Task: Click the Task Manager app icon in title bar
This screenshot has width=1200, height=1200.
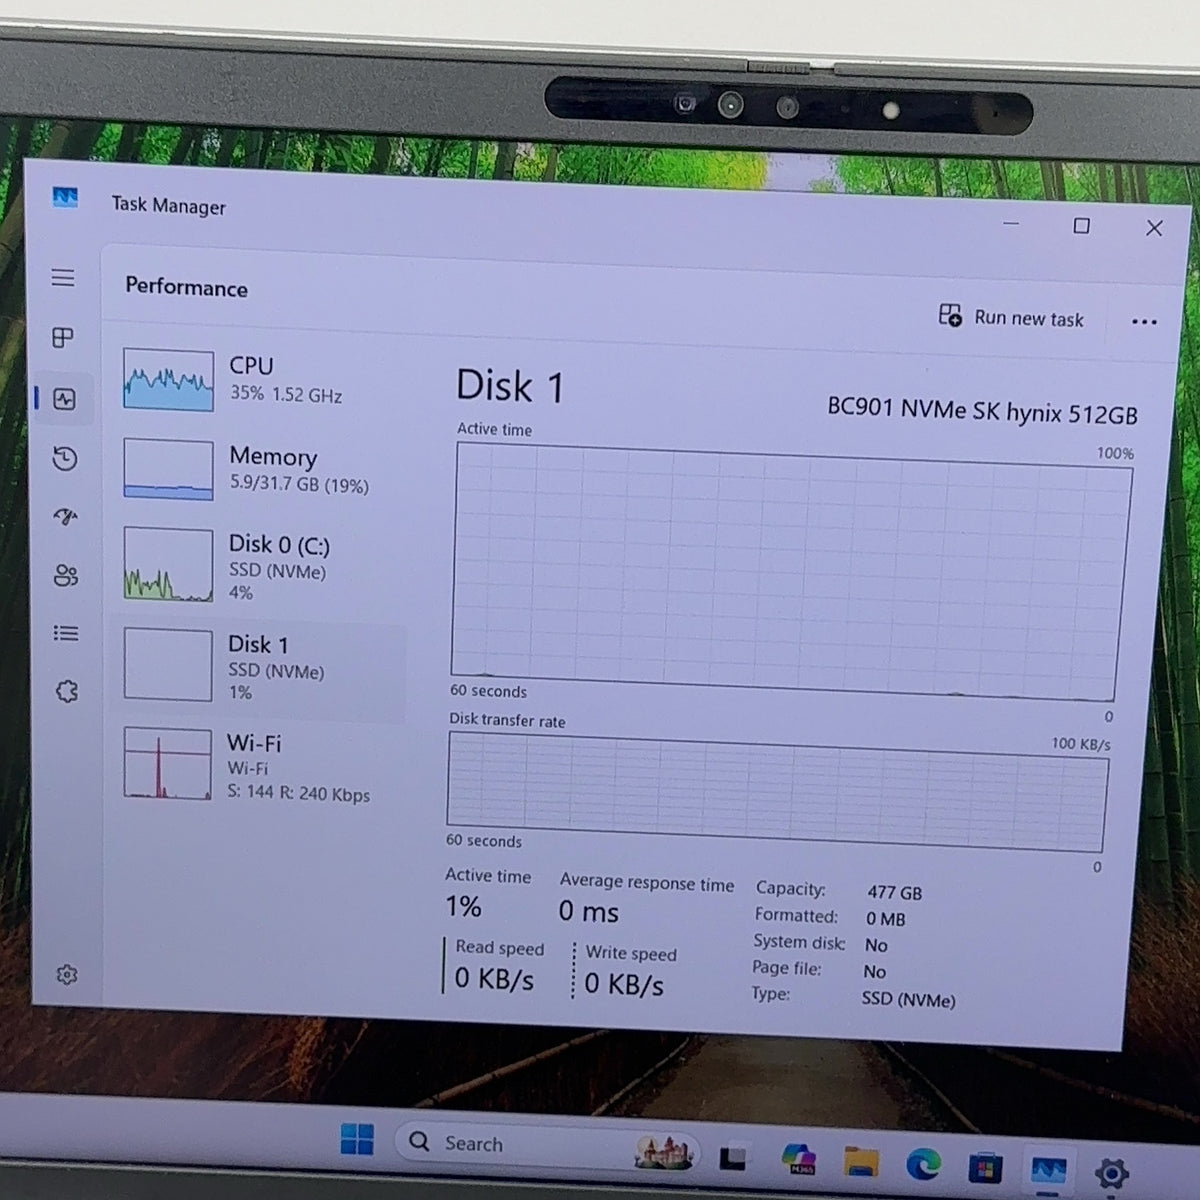Action: pyautogui.click(x=65, y=197)
